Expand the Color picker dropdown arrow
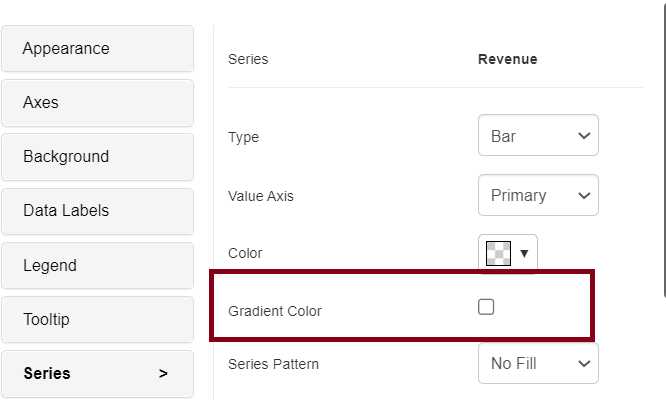 [x=524, y=254]
